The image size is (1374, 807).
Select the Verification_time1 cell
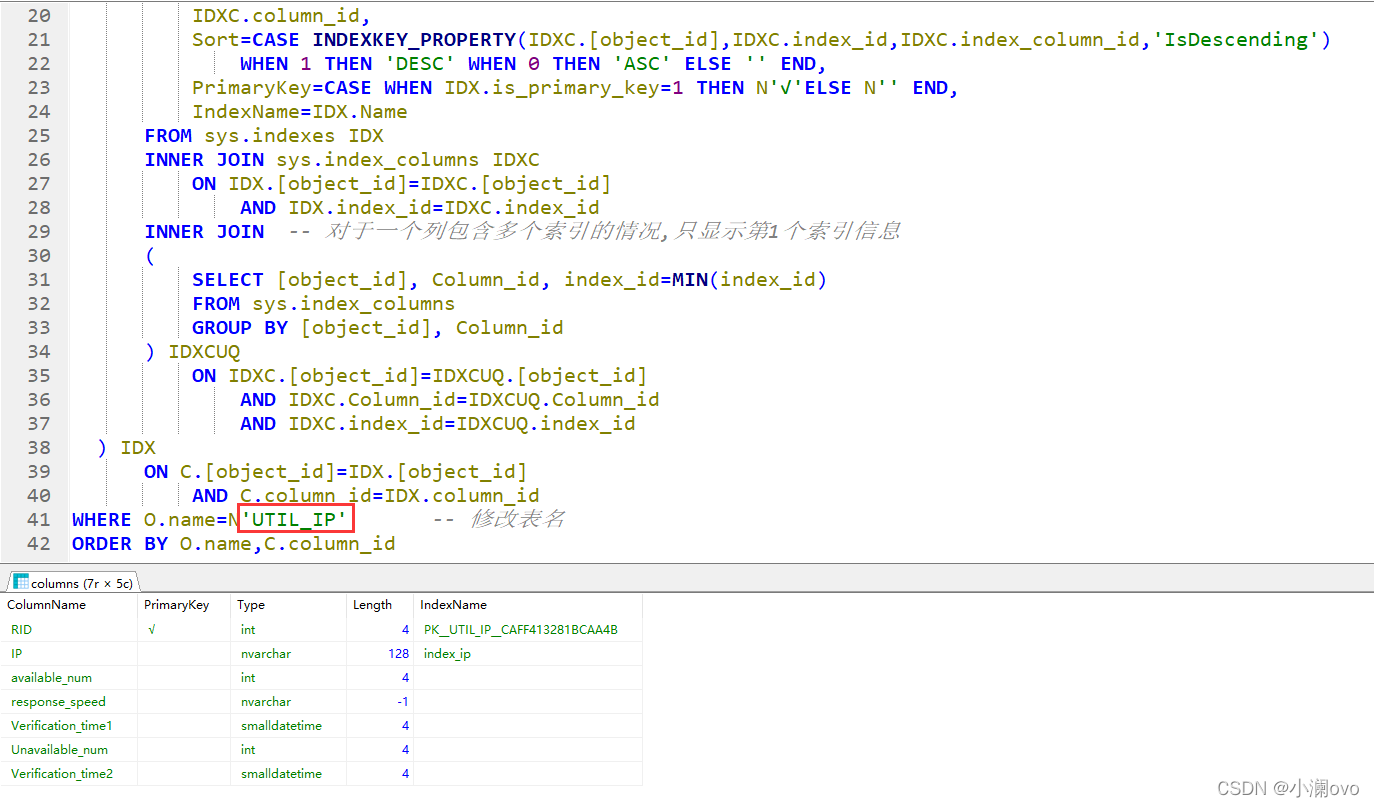pyautogui.click(x=70, y=726)
